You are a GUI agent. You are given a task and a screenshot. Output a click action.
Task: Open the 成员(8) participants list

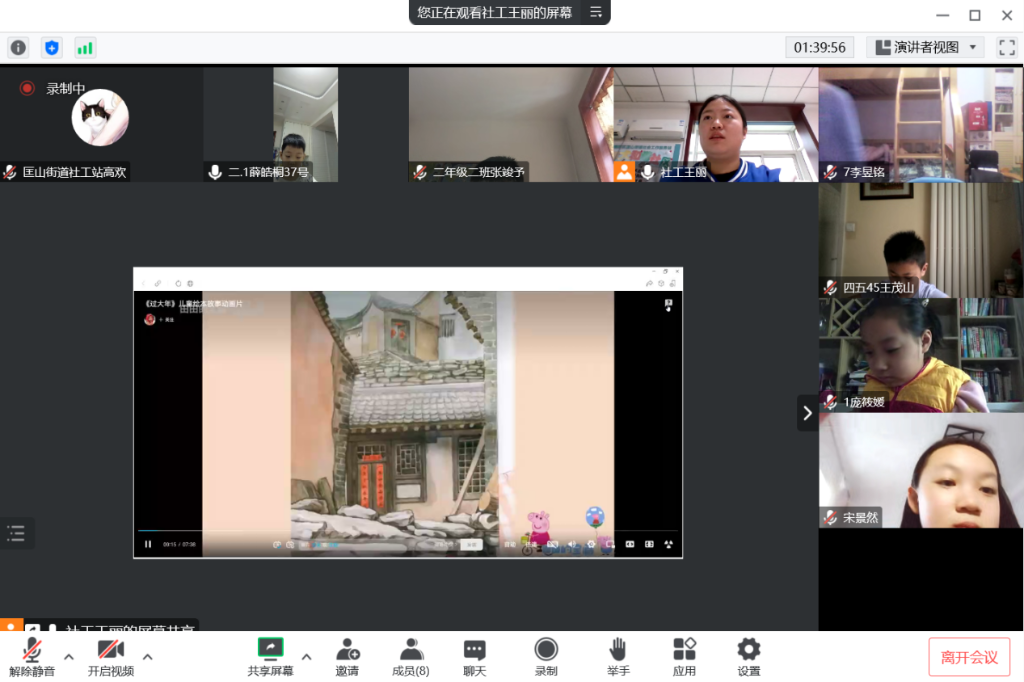(410, 656)
